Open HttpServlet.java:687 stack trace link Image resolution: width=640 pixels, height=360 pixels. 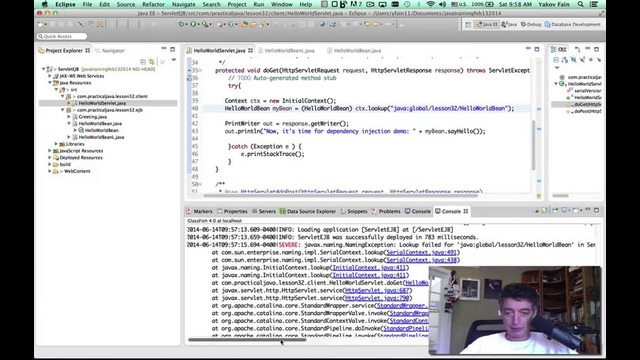(x=376, y=291)
